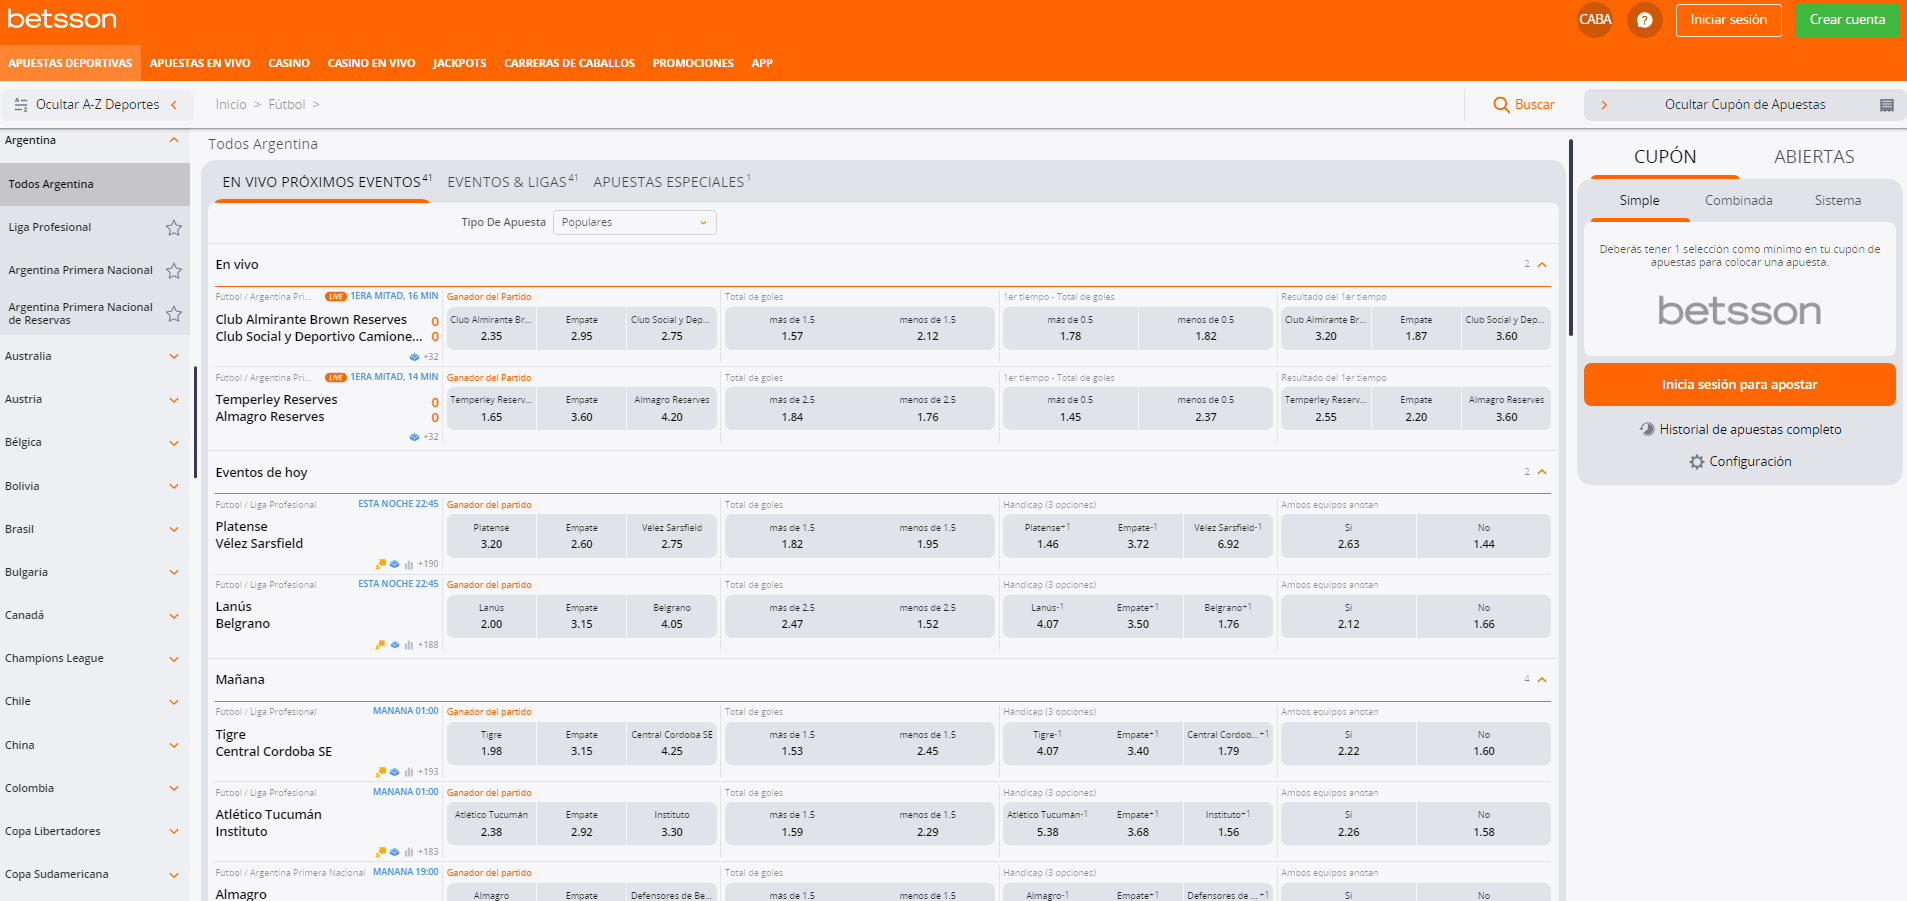Click the LIVE badge on Club Almirante Brown match

coord(336,297)
